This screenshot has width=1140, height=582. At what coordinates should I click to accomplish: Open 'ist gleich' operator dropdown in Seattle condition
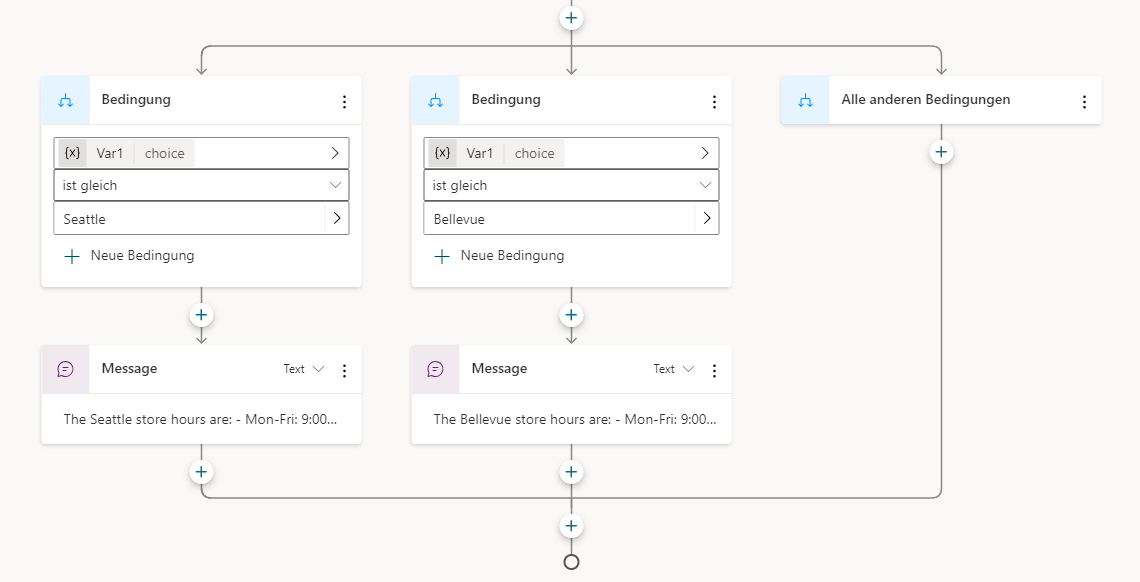tap(201, 185)
